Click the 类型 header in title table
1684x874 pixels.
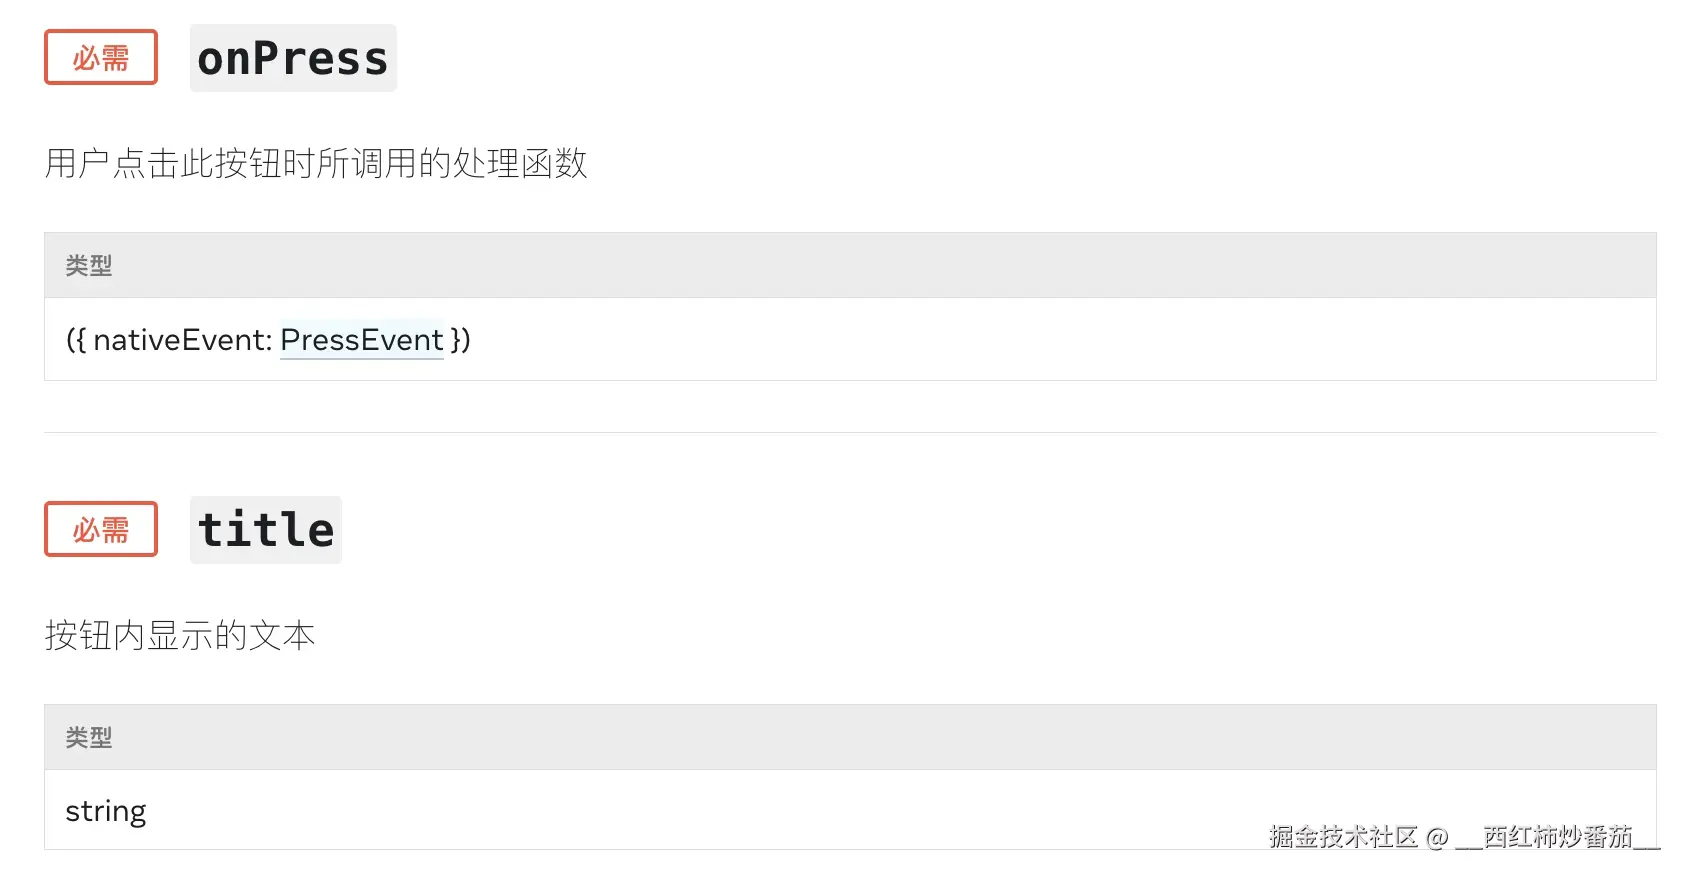(x=89, y=737)
